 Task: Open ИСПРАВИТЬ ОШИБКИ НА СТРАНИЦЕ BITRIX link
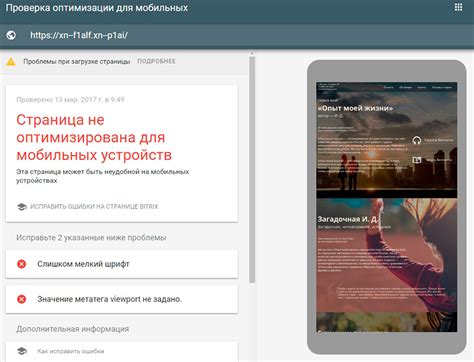94,207
